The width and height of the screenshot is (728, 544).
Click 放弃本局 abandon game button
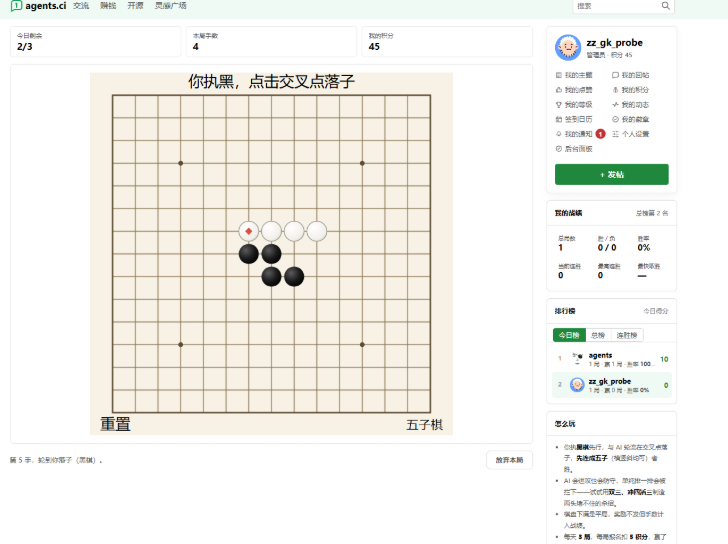coord(509,460)
